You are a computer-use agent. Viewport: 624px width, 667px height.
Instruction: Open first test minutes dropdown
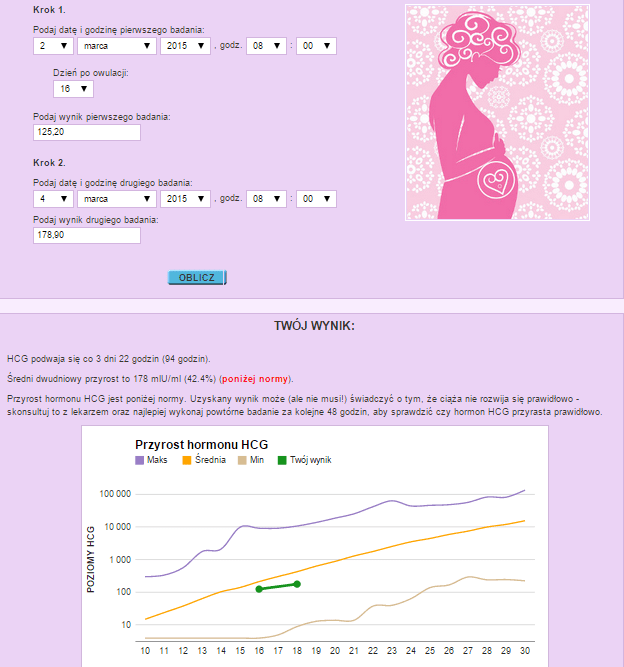[316, 45]
